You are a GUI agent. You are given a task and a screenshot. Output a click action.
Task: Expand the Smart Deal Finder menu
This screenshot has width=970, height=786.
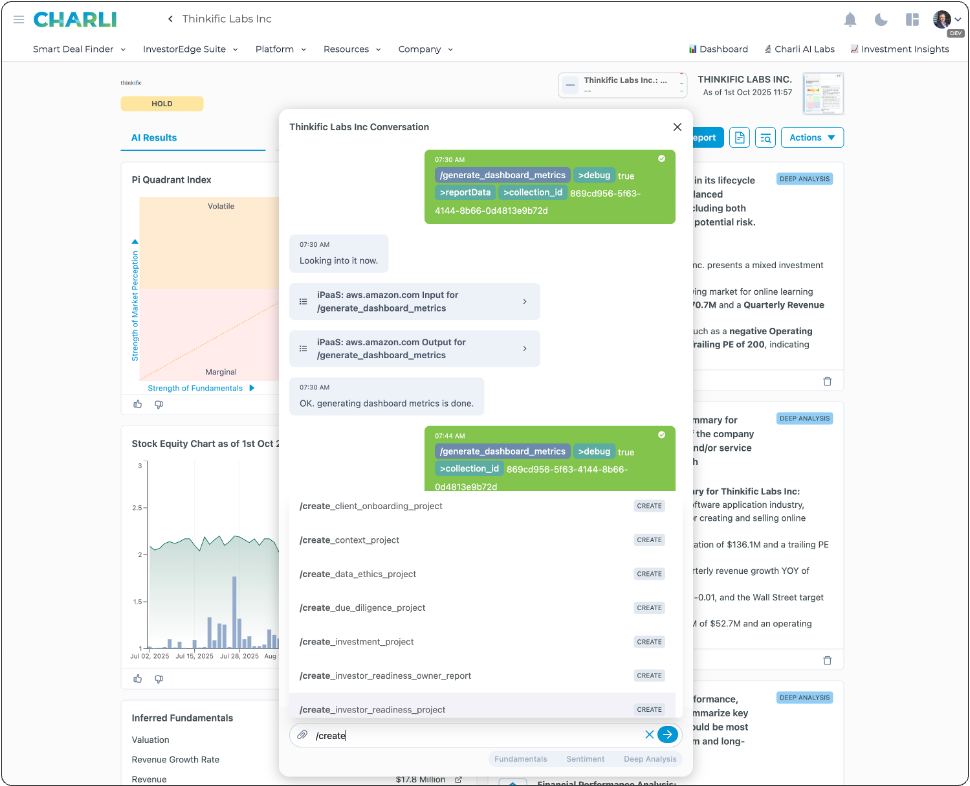79,49
